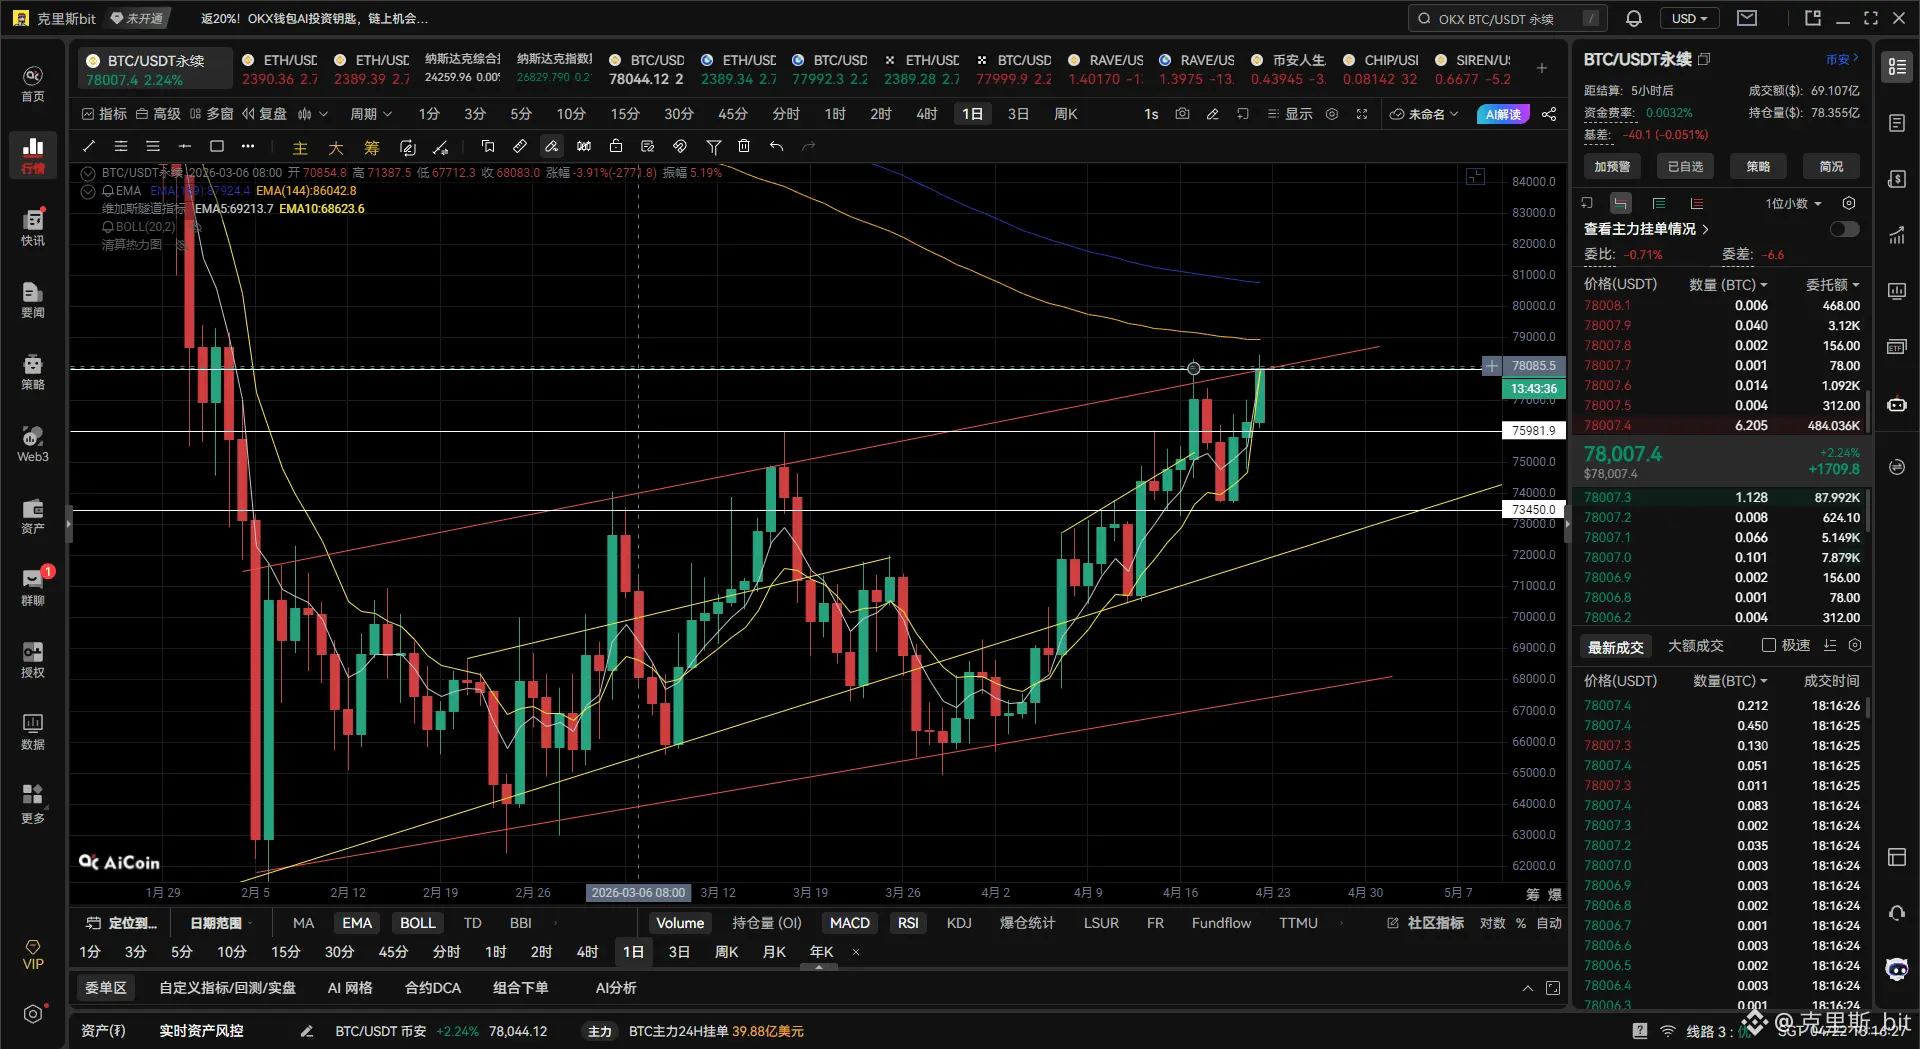The height and width of the screenshot is (1049, 1920).
Task: Open the 未命名 layout dropdown
Action: point(1424,114)
